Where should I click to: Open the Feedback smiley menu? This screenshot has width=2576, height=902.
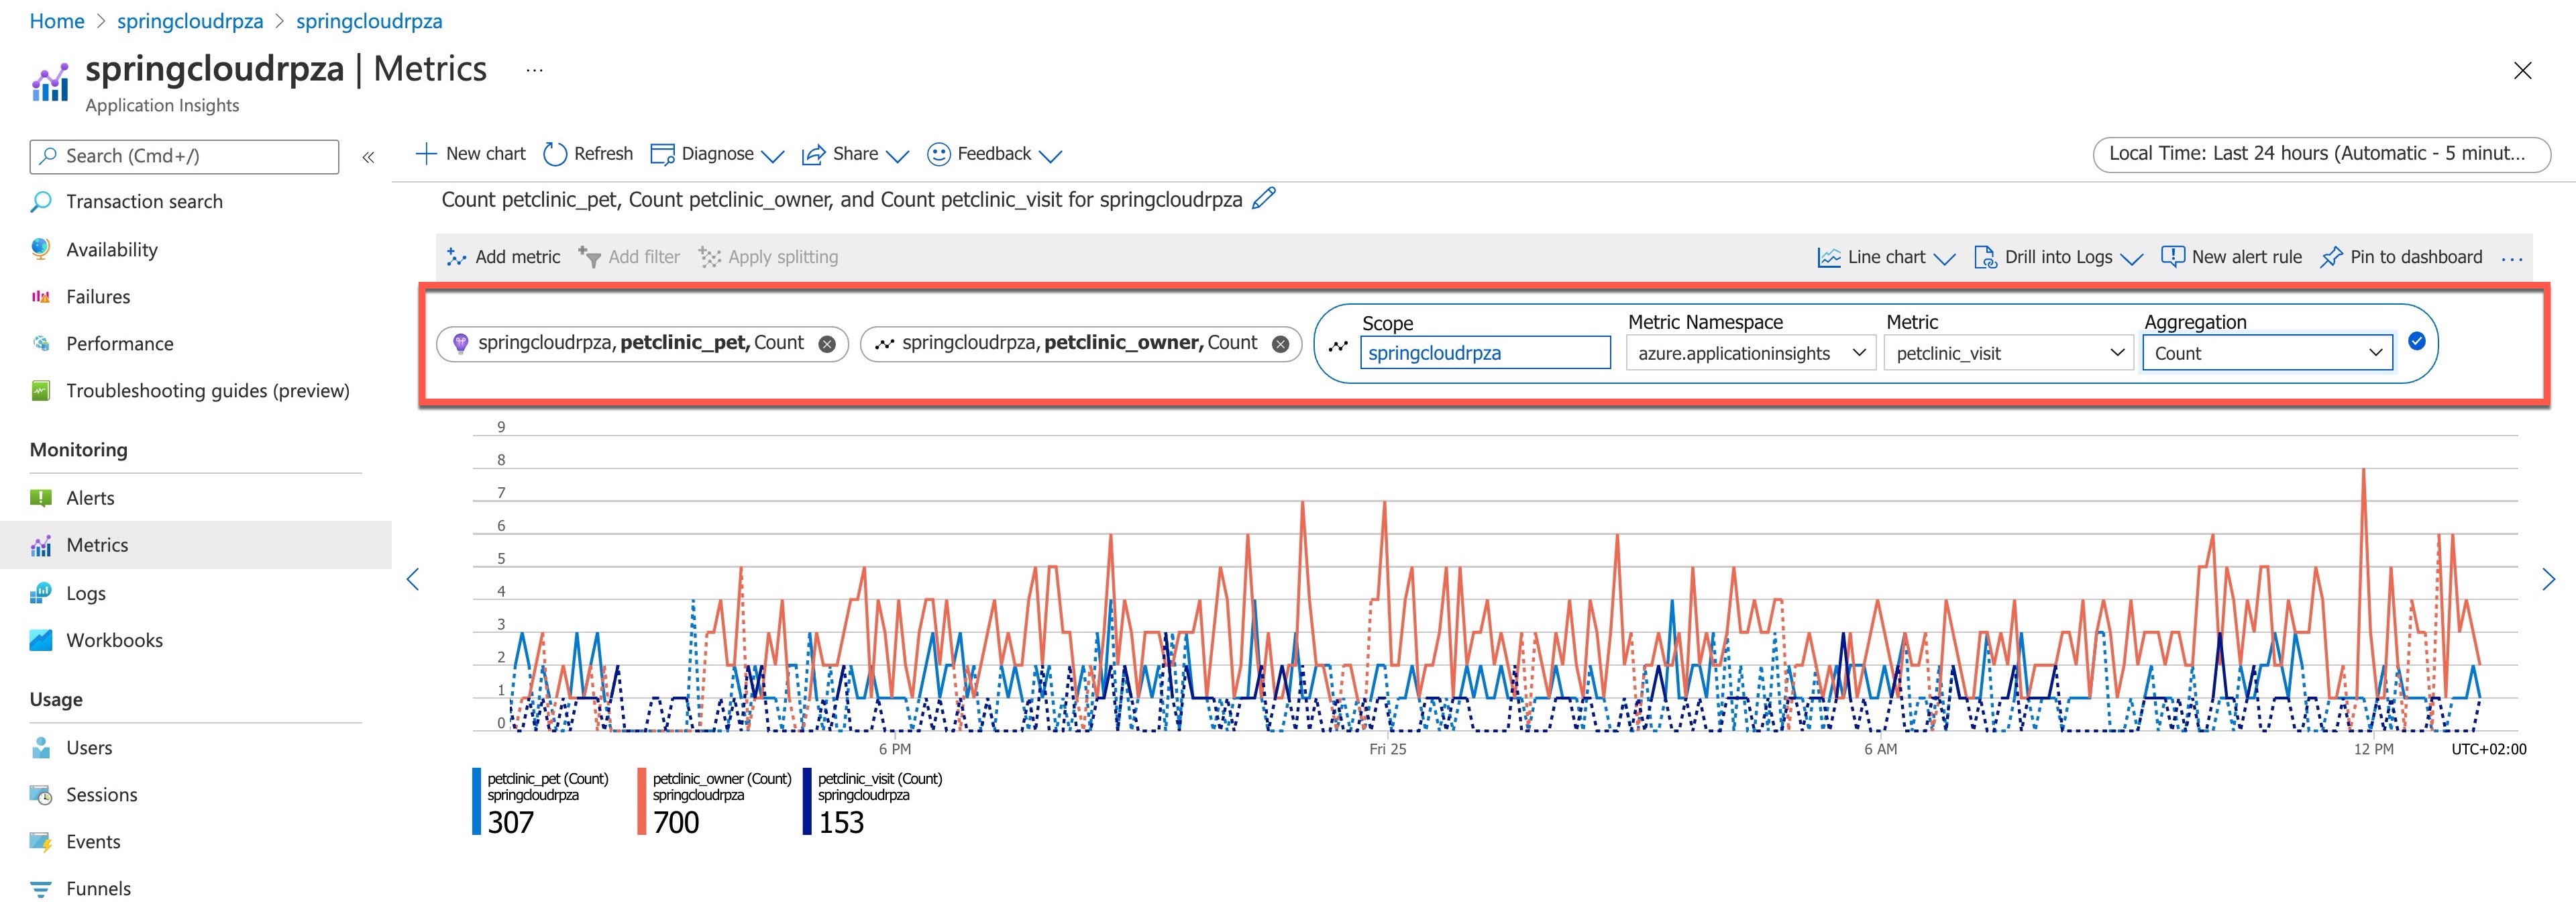(x=938, y=154)
